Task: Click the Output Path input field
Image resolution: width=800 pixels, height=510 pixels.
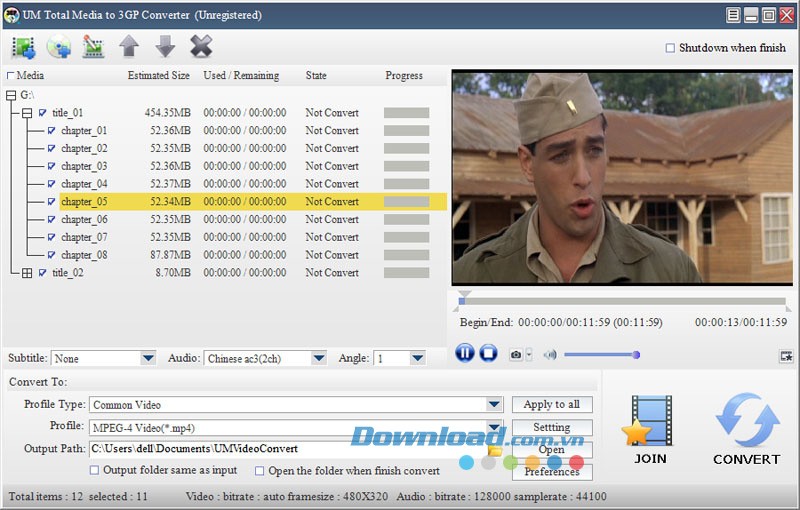Action: (288, 449)
